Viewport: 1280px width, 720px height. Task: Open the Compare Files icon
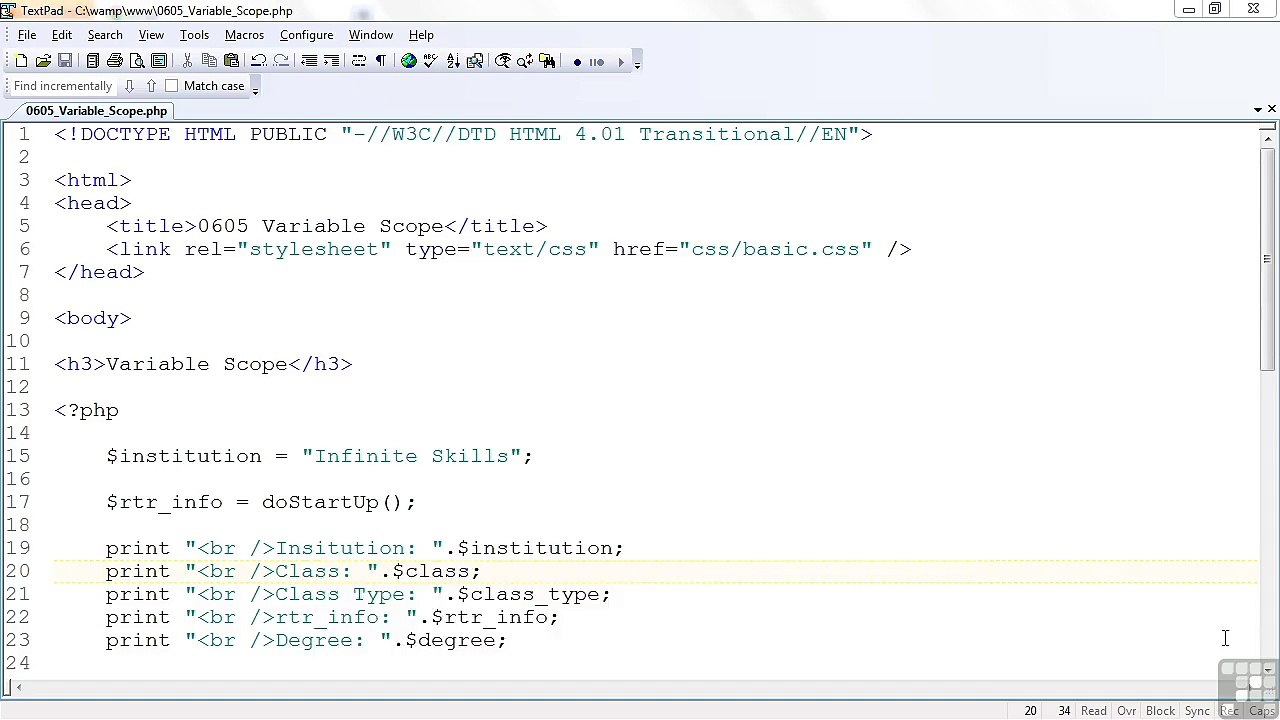click(475, 61)
